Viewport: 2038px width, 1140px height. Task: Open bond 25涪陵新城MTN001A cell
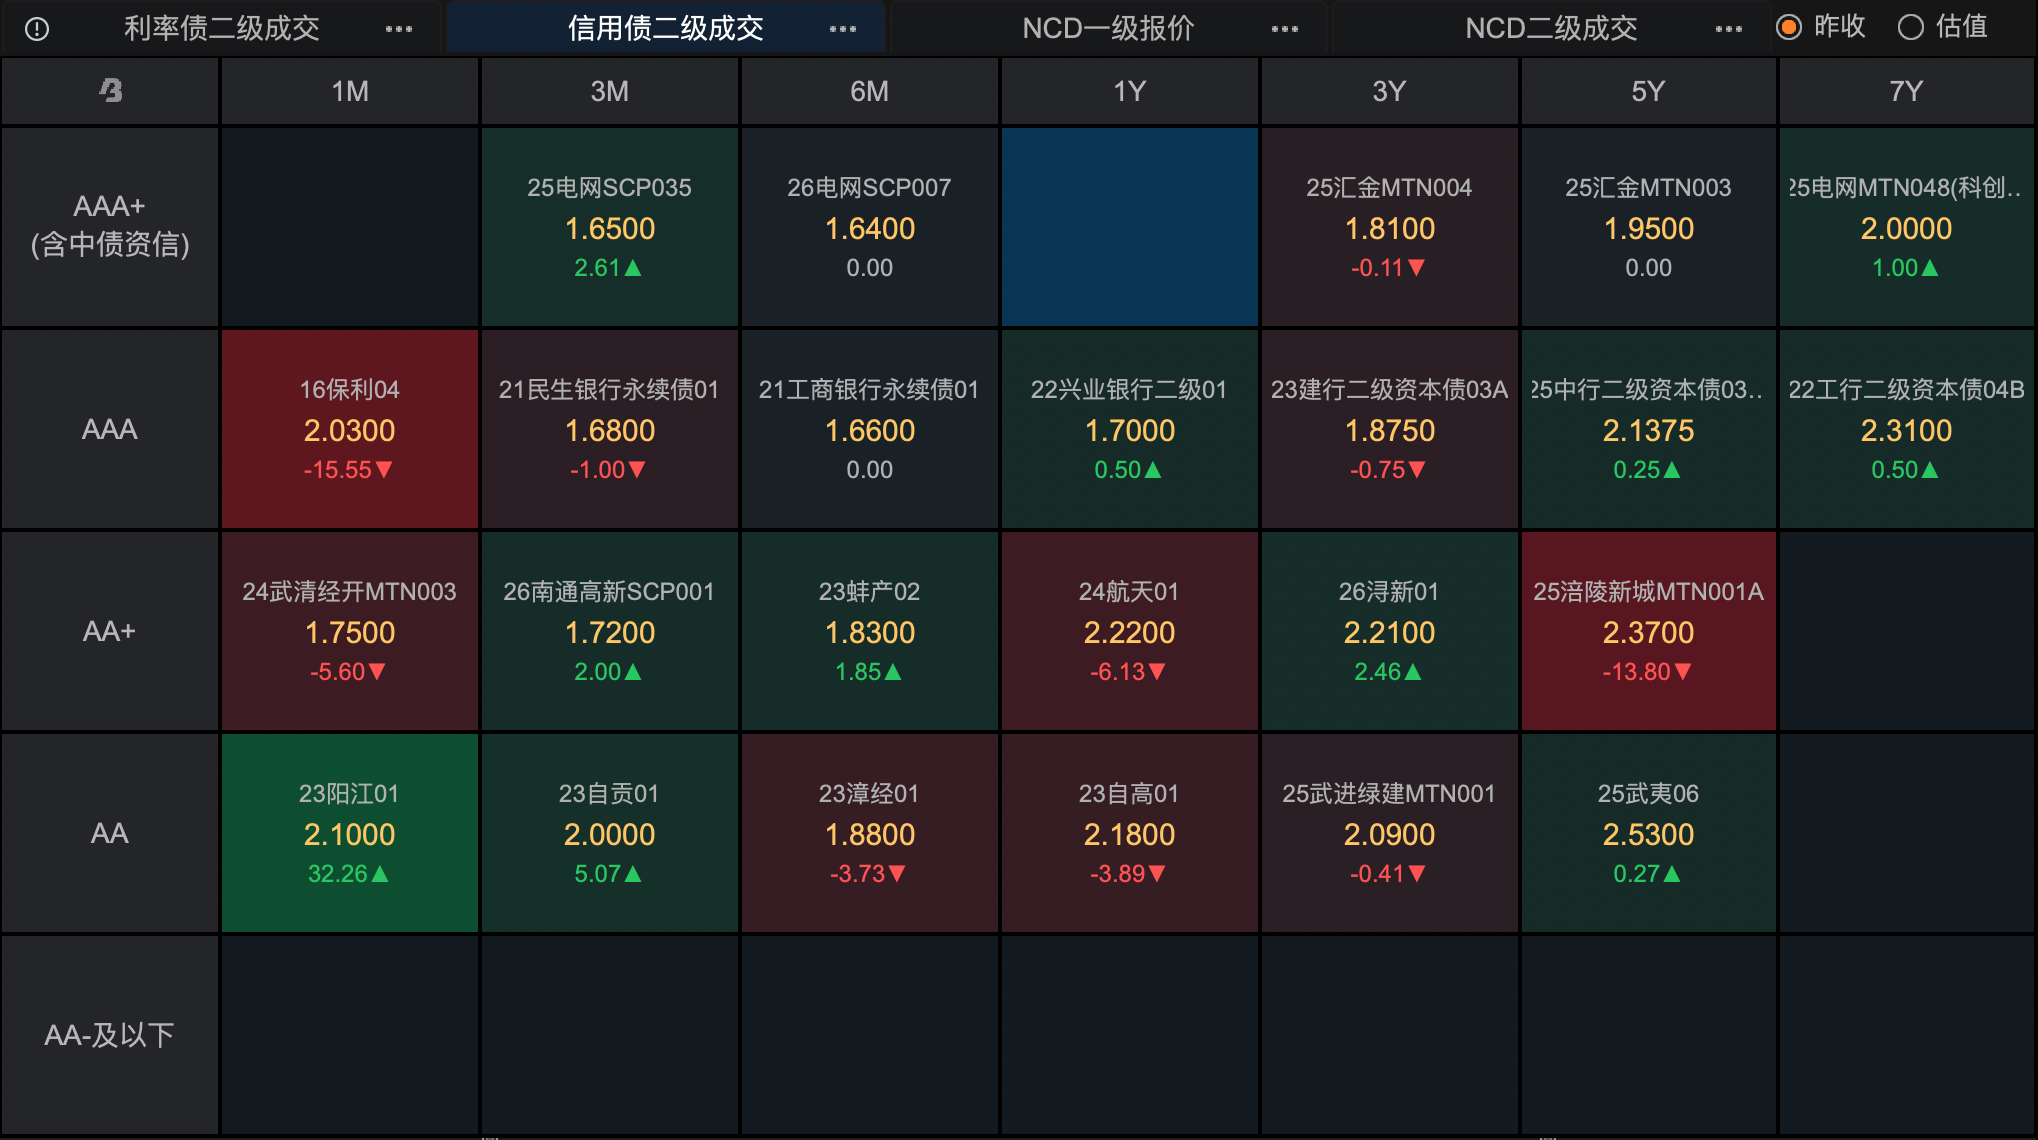[x=1648, y=631]
